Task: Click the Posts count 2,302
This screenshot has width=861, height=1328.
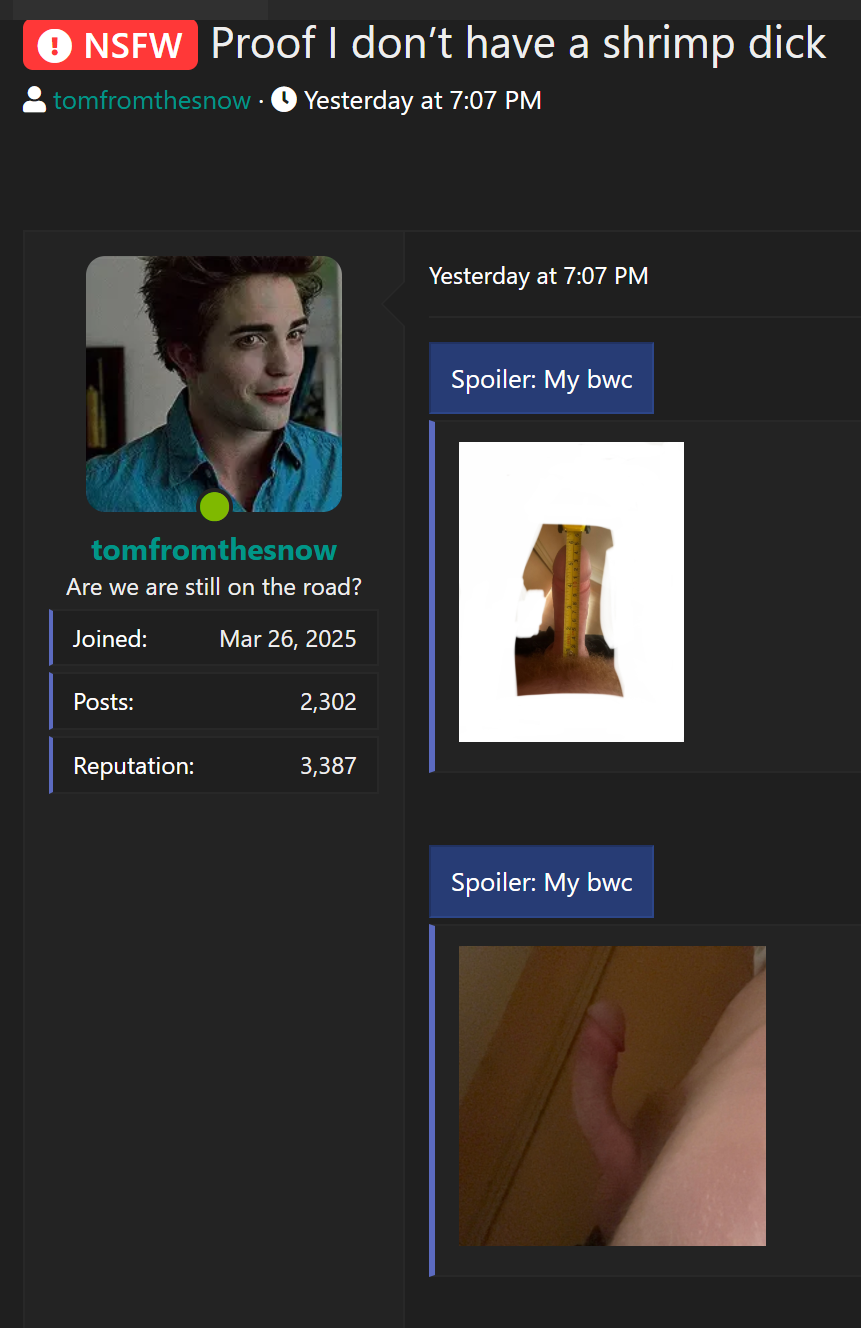Action: tap(328, 702)
